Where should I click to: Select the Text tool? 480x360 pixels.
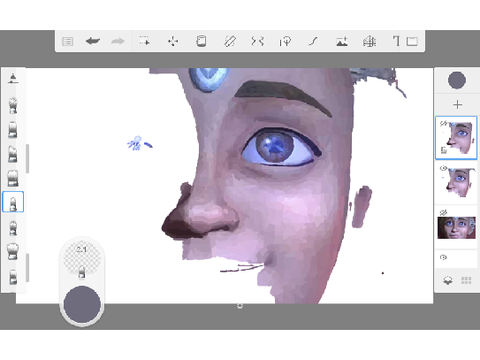pyautogui.click(x=396, y=41)
